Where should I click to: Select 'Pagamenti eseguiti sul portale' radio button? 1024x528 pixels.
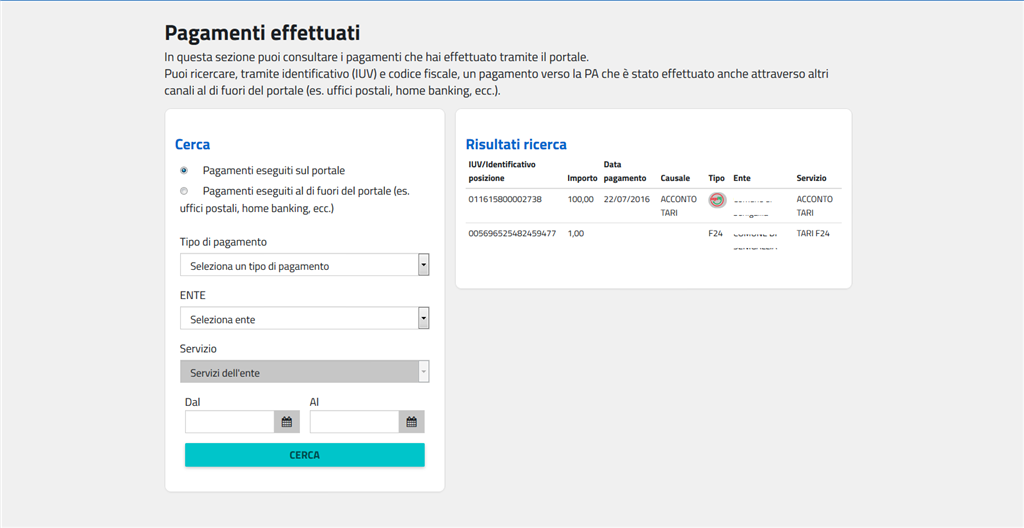[184, 171]
